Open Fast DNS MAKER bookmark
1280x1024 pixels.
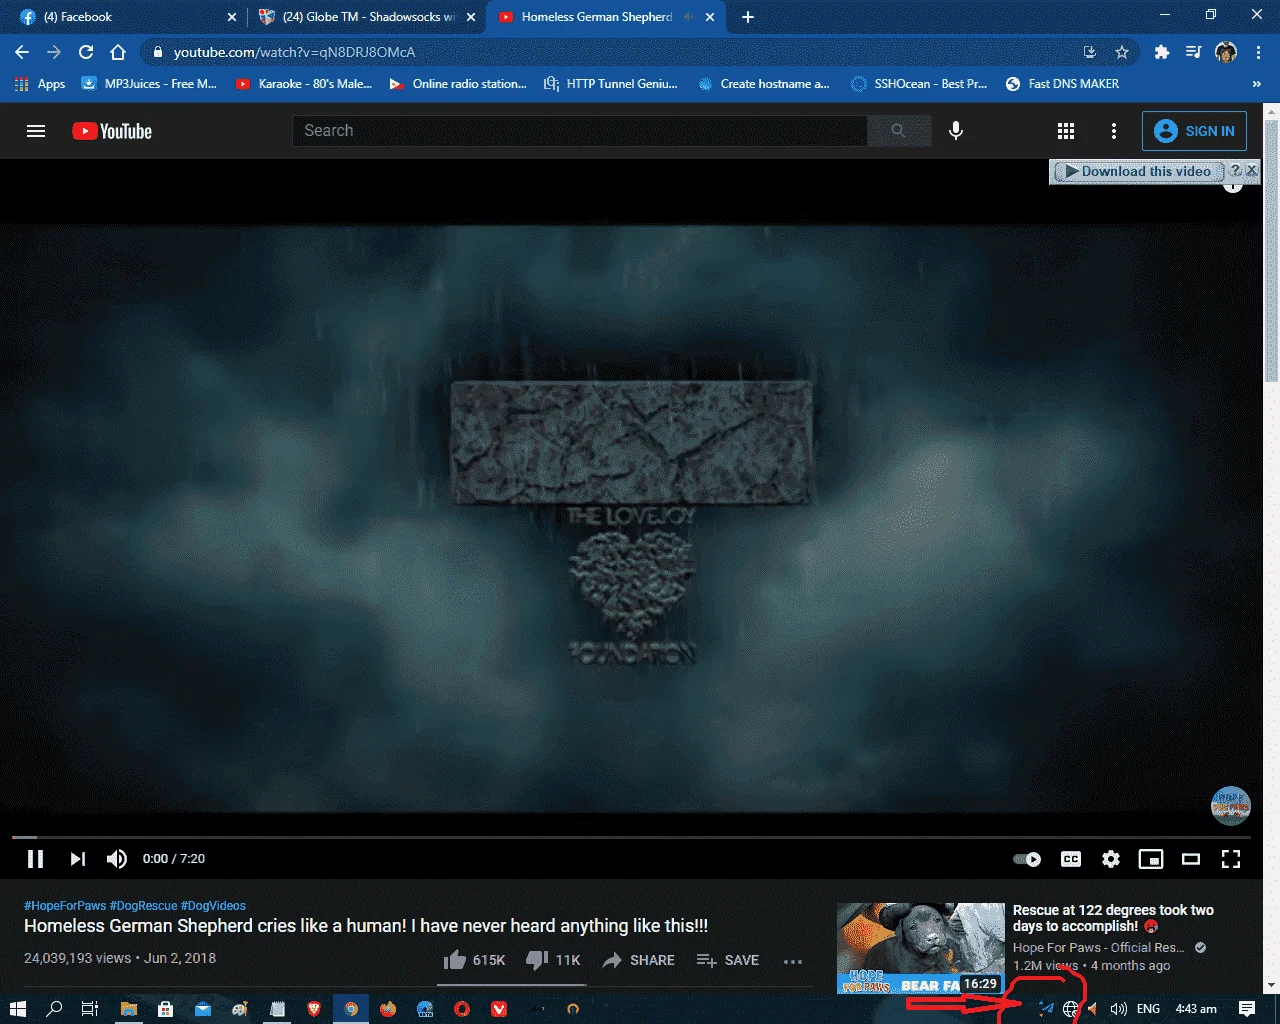coord(1062,84)
